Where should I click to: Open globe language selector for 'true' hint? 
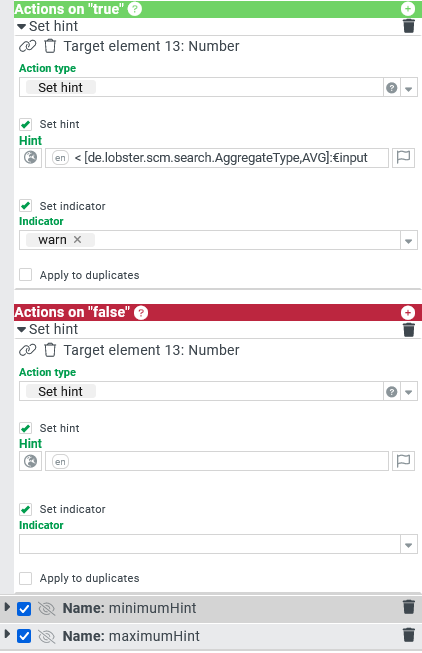(30, 158)
